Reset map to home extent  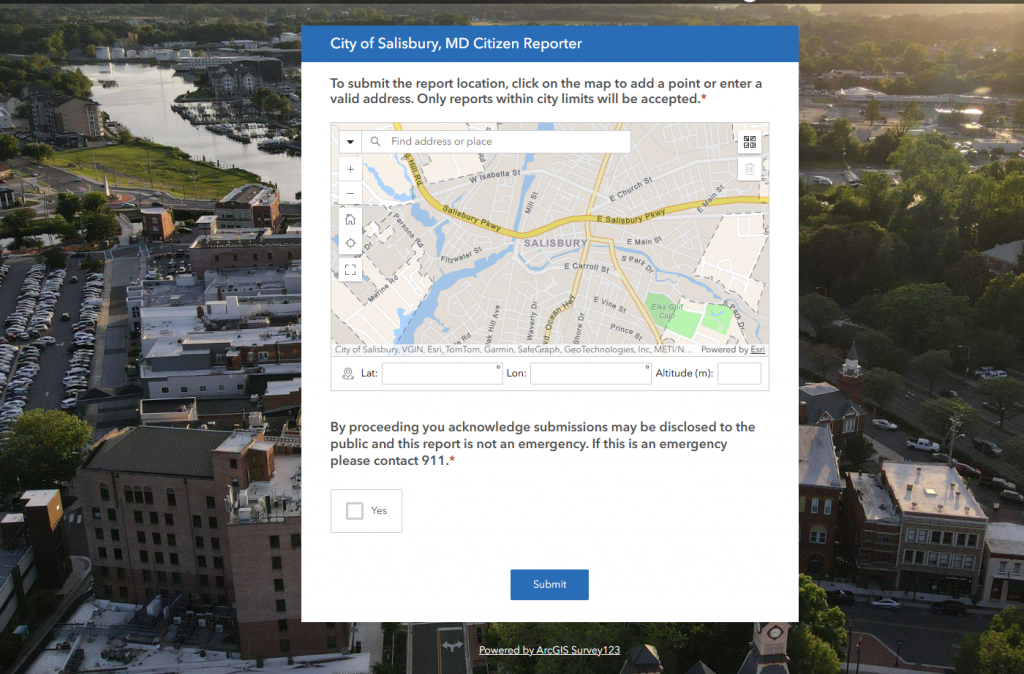pos(350,219)
